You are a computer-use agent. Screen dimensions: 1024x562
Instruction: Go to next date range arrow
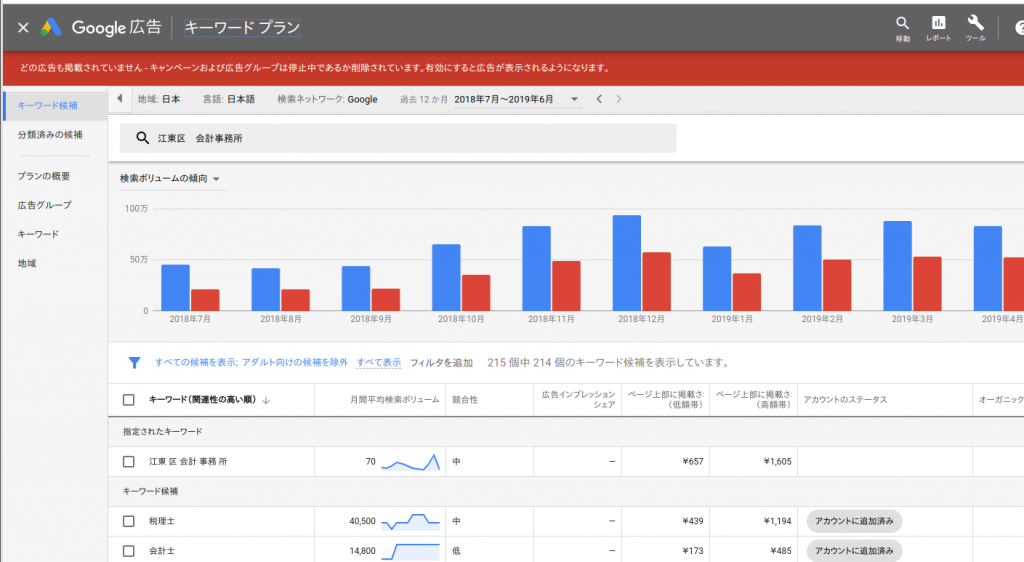[618, 99]
